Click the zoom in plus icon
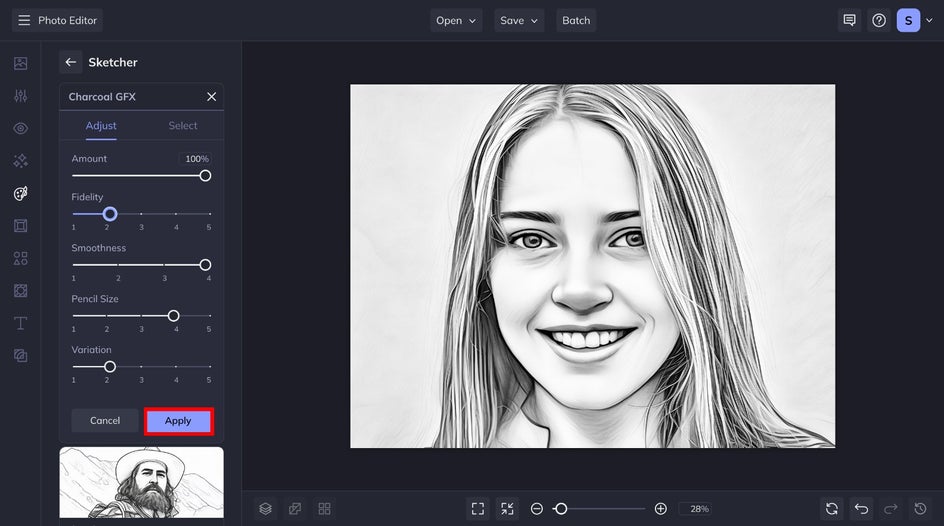The width and height of the screenshot is (944, 526). point(661,509)
